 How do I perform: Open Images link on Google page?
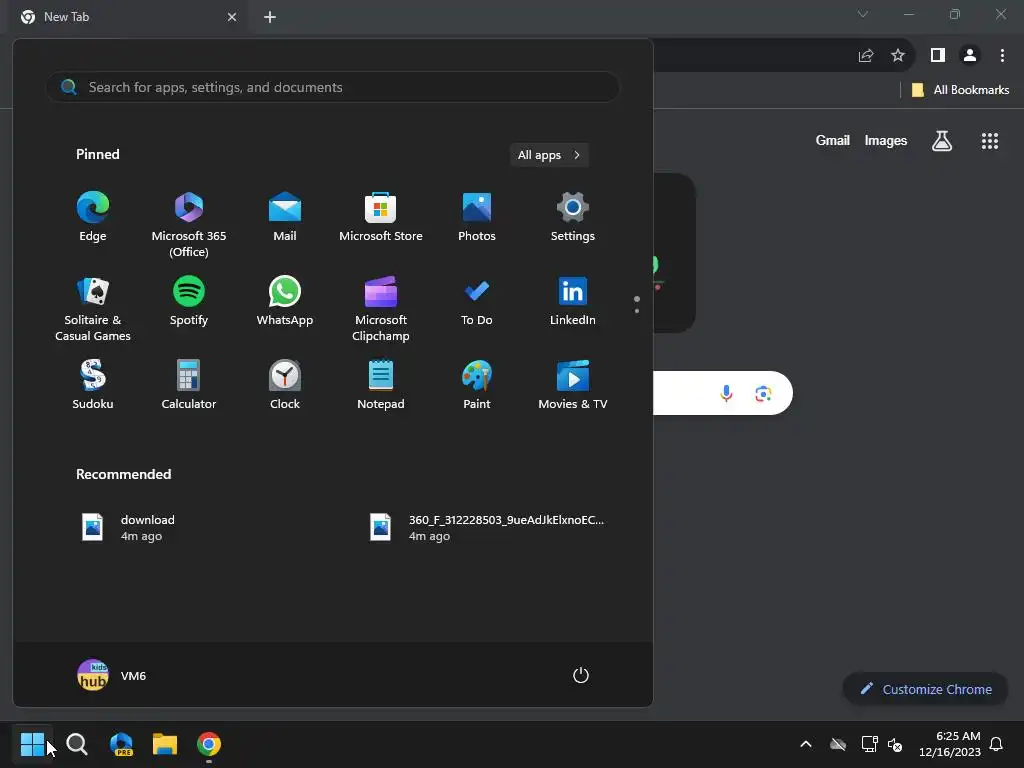click(x=886, y=140)
